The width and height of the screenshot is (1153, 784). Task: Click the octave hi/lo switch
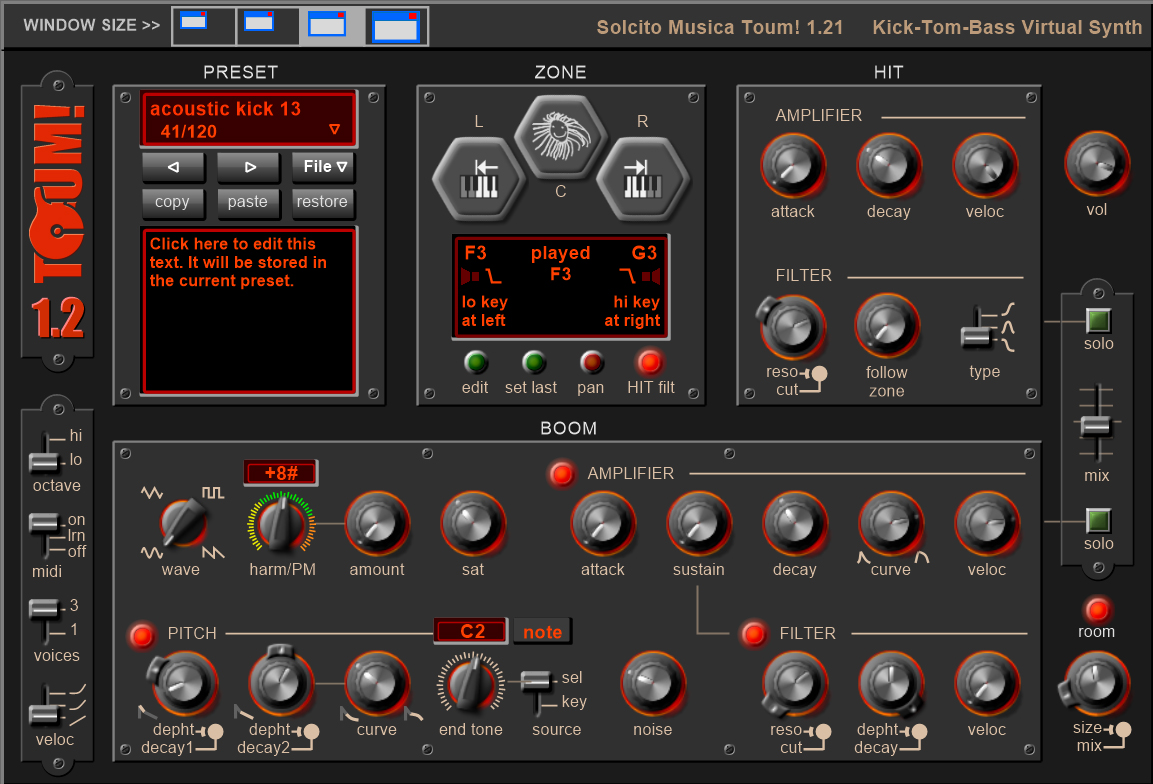click(46, 451)
